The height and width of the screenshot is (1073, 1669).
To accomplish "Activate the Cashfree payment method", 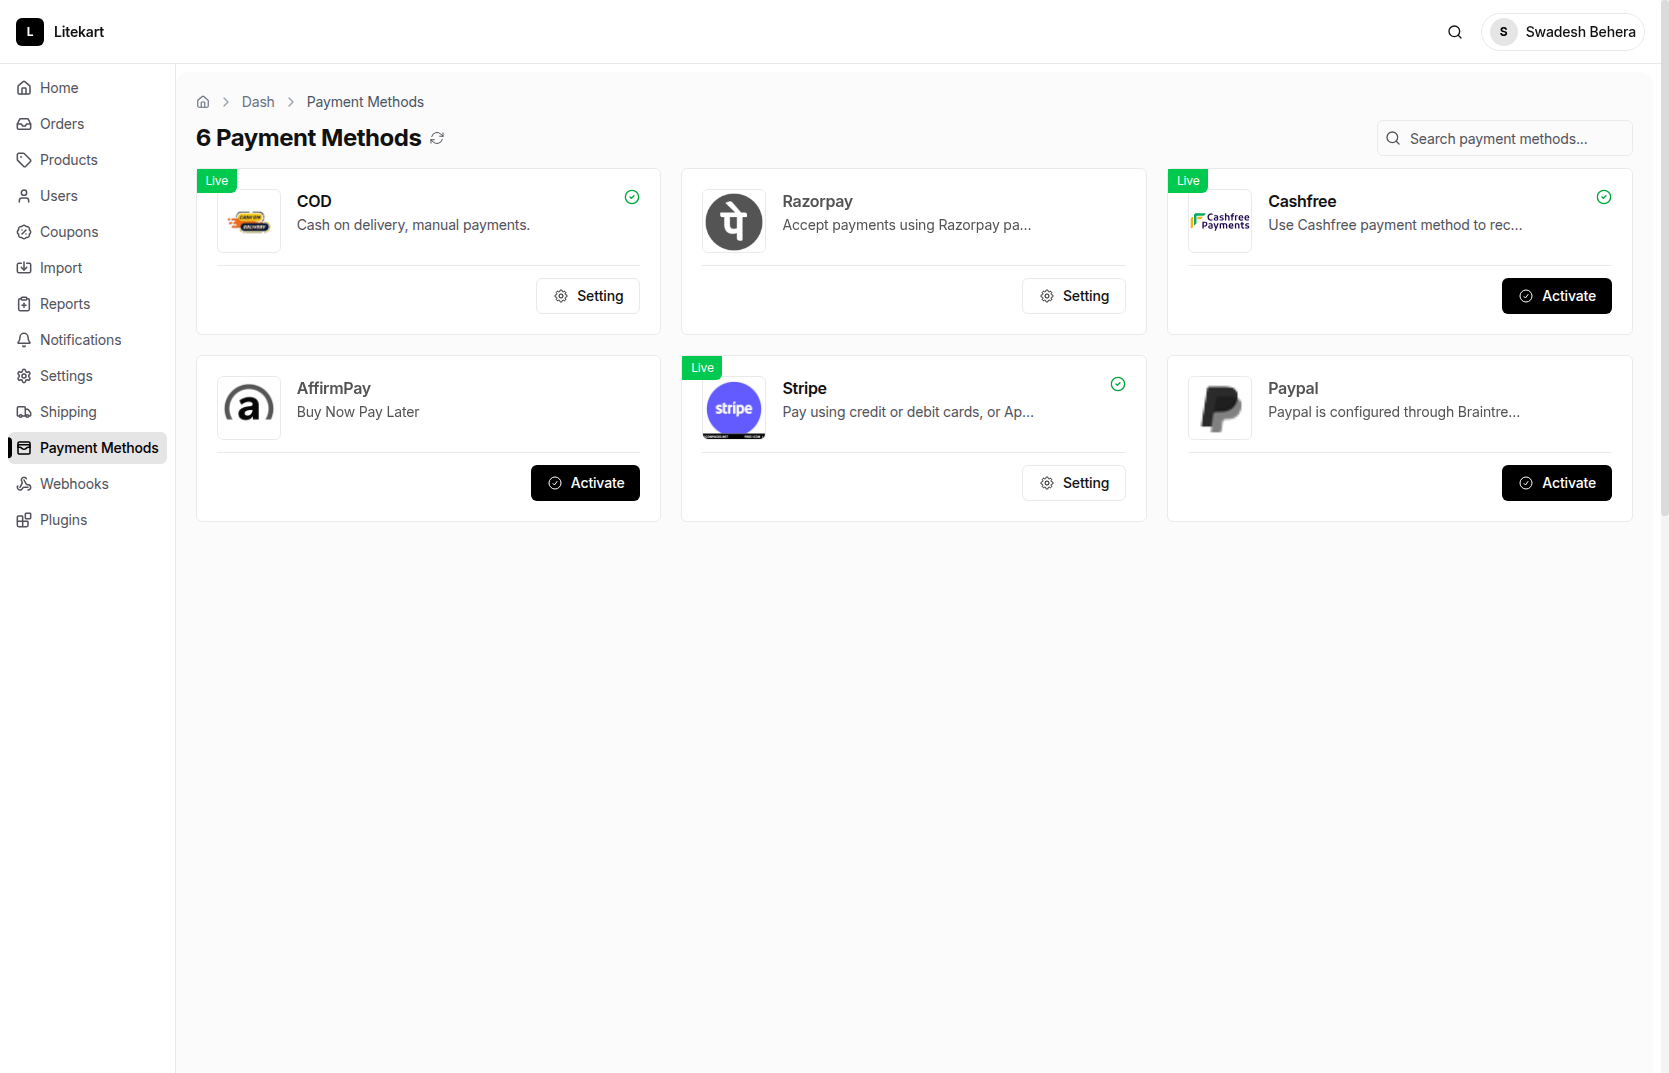I will pos(1557,296).
